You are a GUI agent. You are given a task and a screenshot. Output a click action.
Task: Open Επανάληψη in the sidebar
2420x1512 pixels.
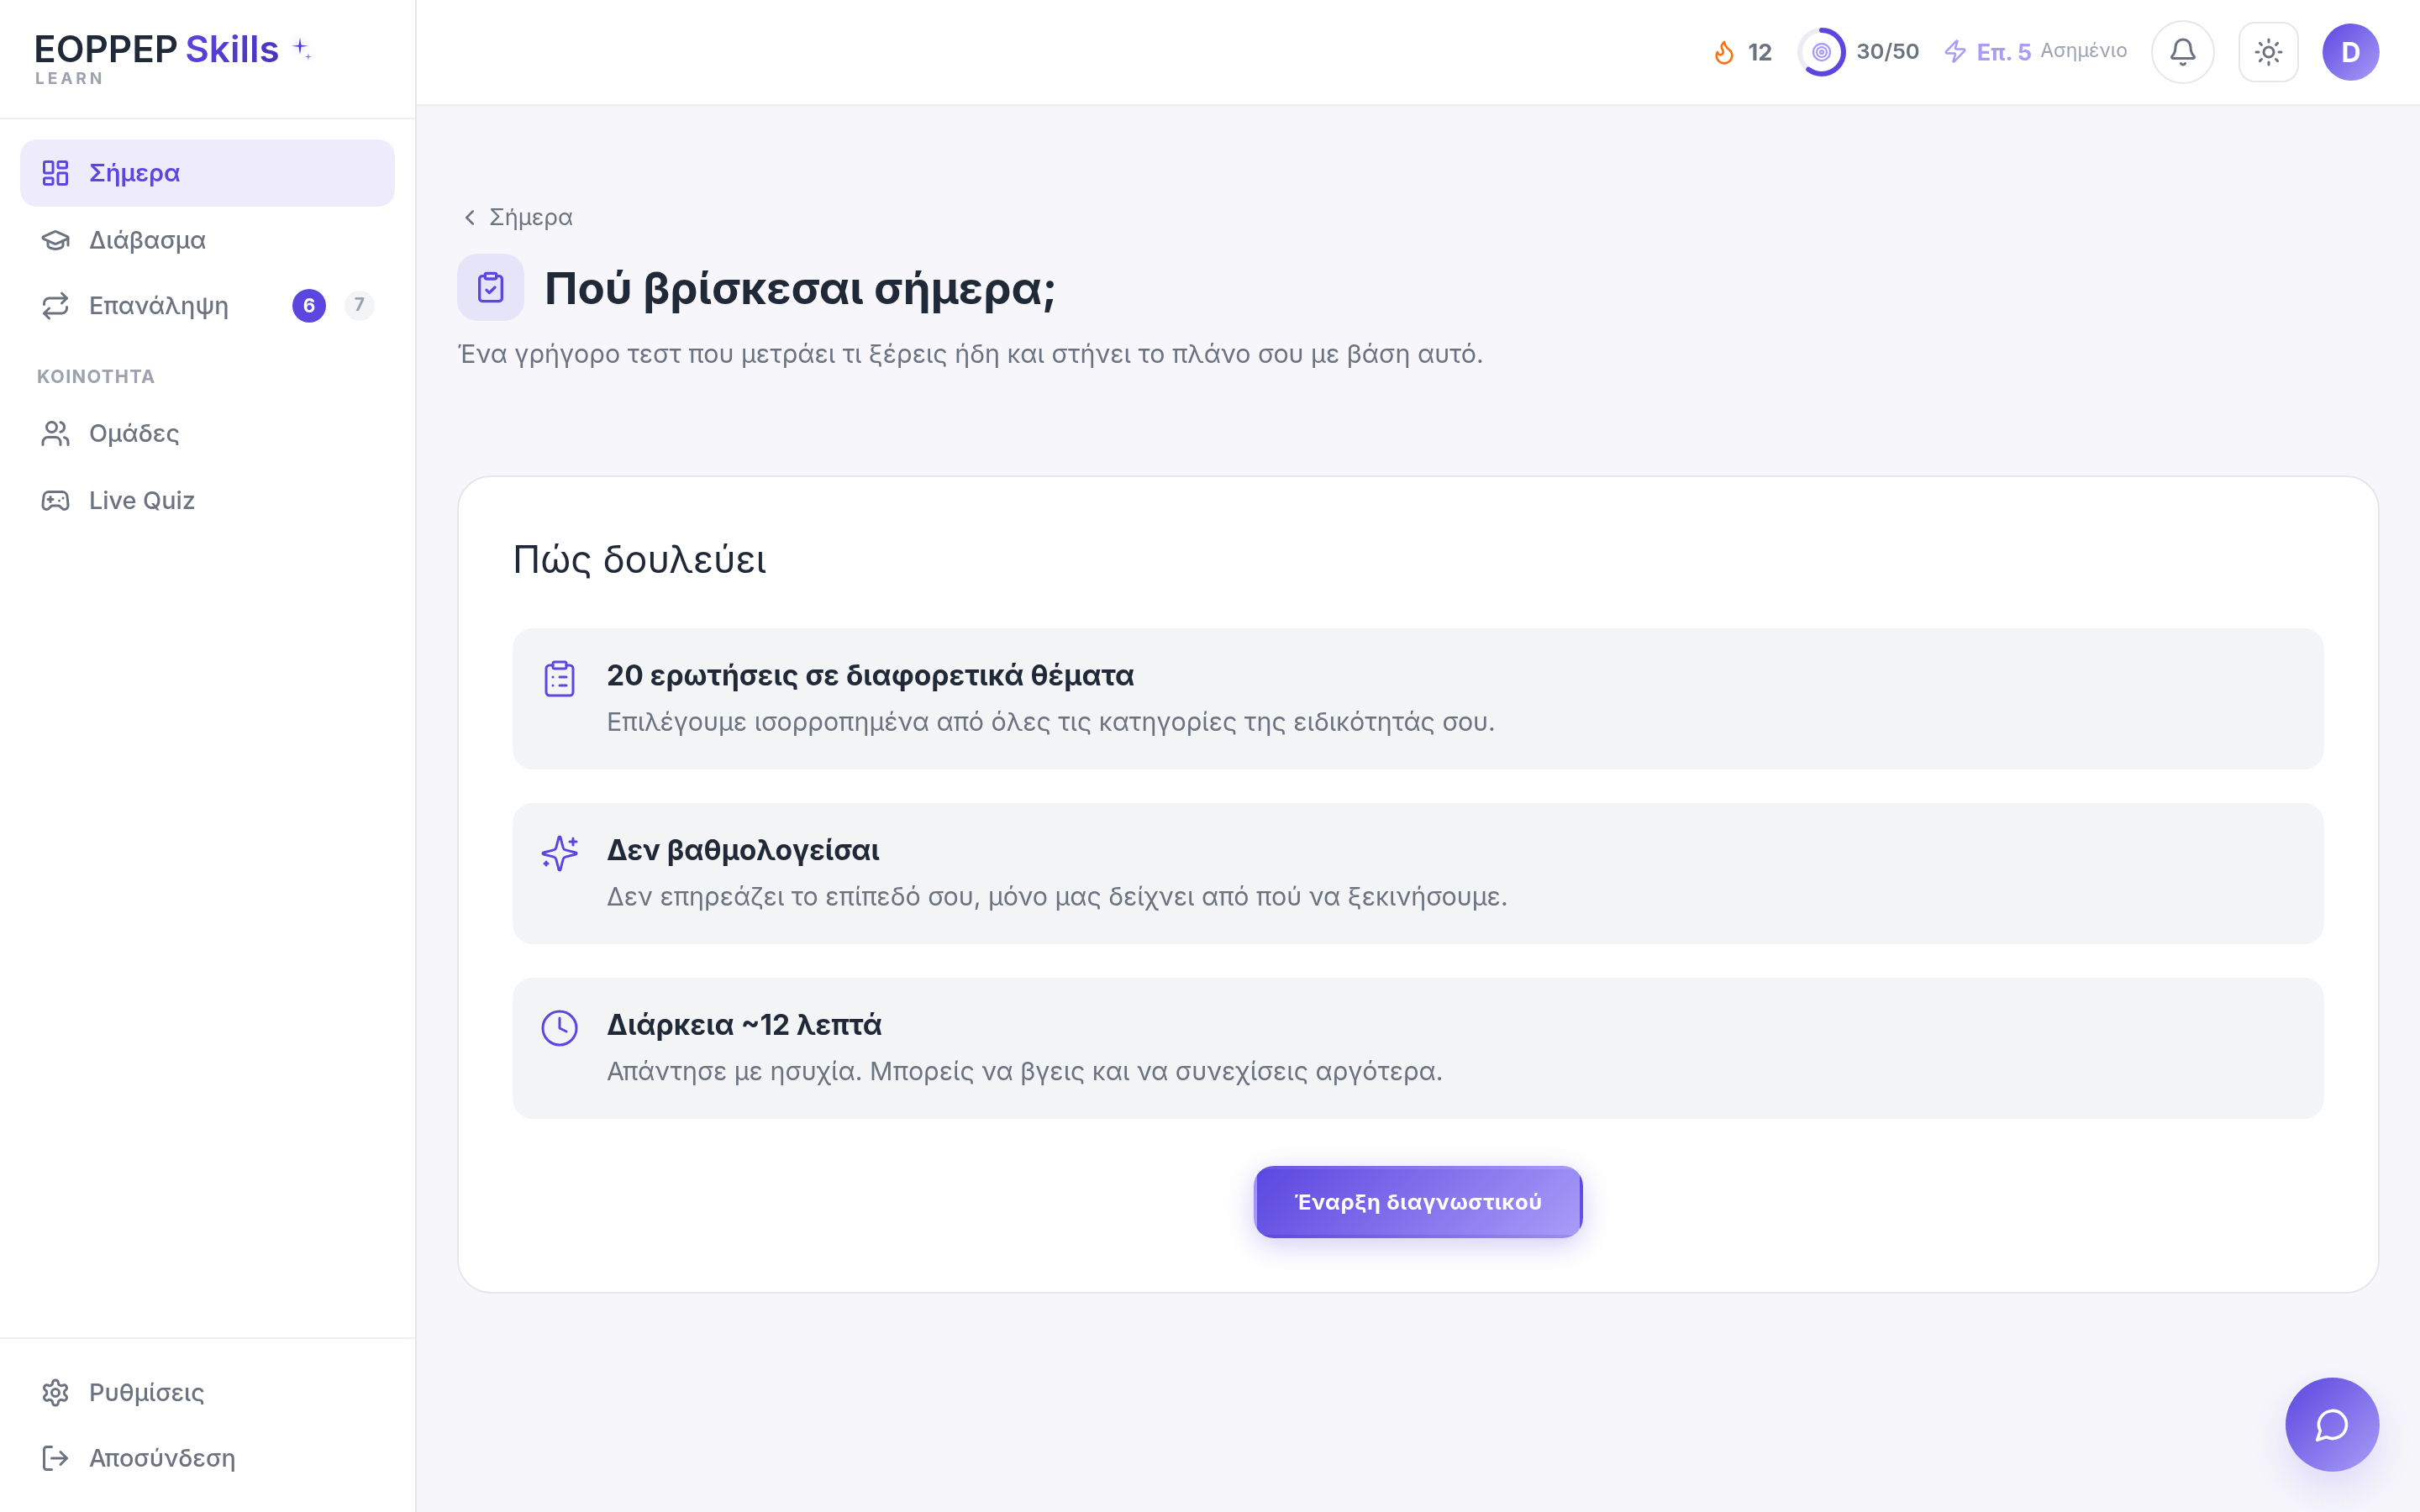[x=207, y=306]
